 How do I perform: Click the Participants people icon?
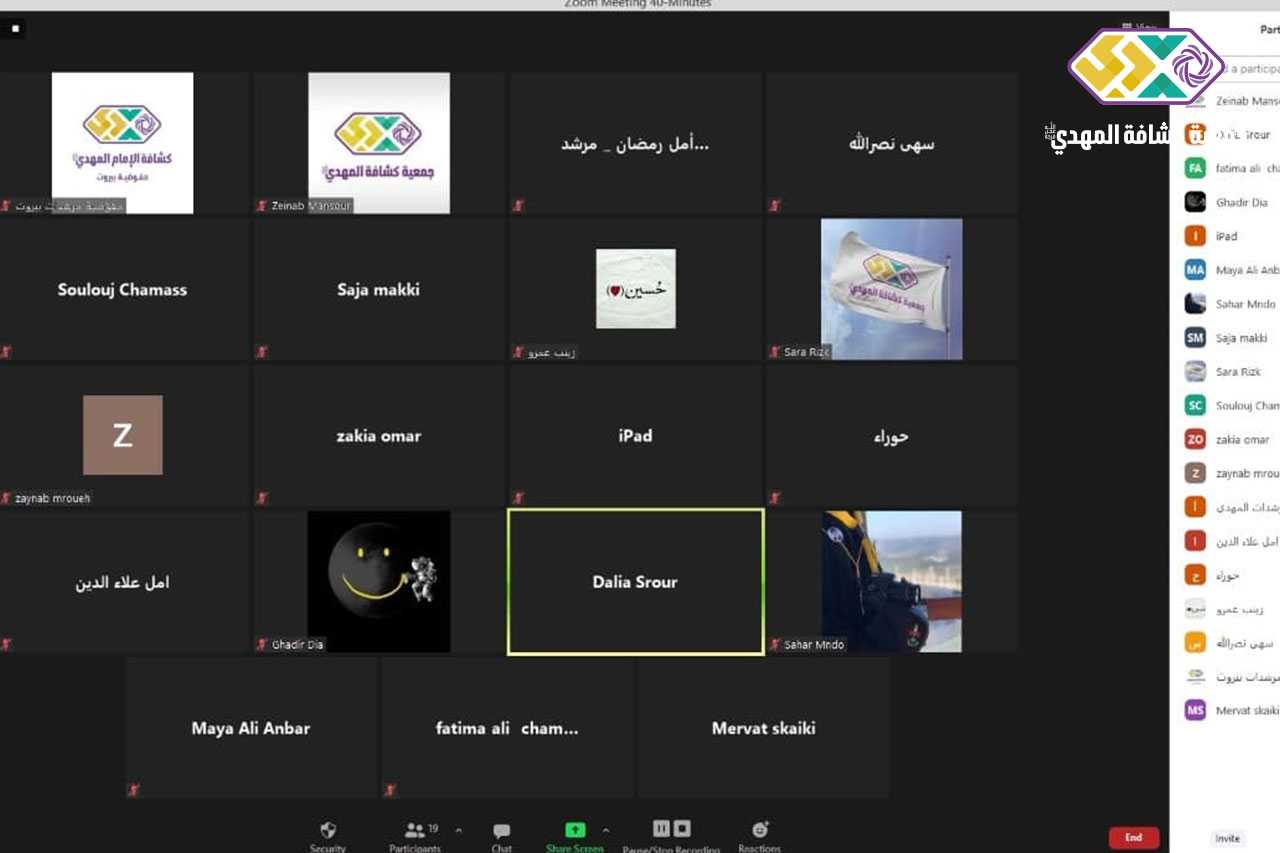point(414,831)
